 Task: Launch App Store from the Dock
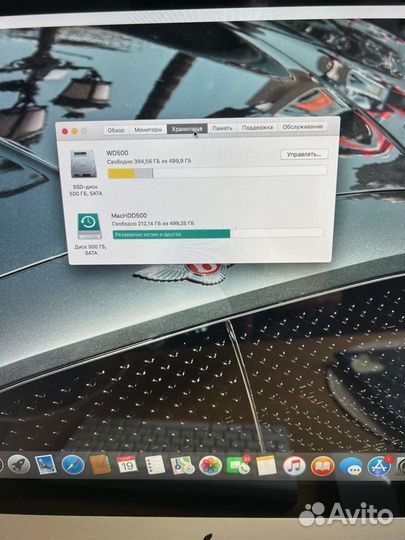tap(379, 467)
